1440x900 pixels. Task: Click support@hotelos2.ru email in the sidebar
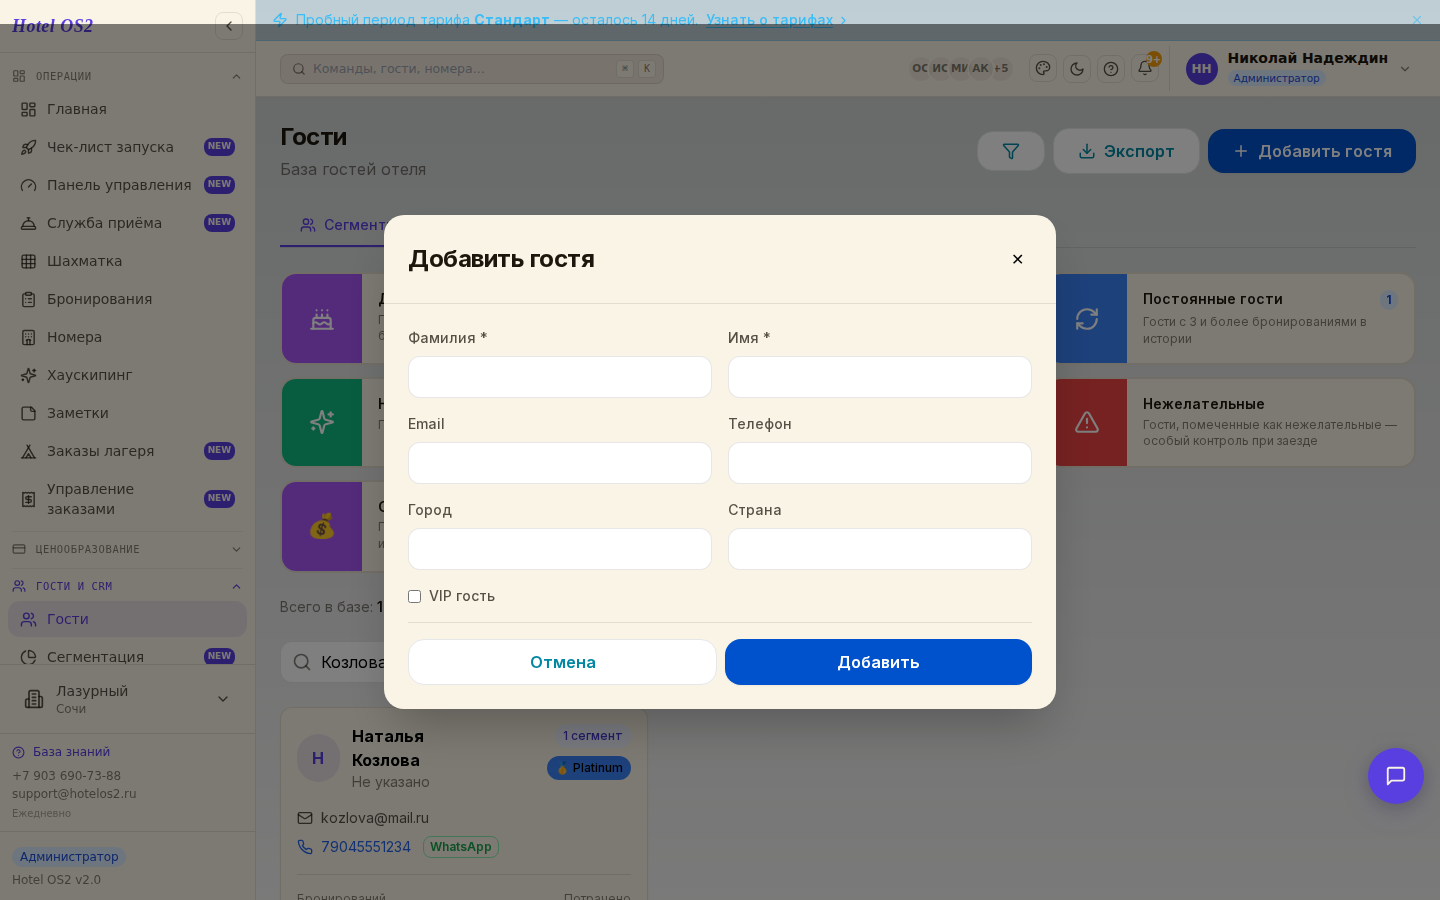click(74, 794)
